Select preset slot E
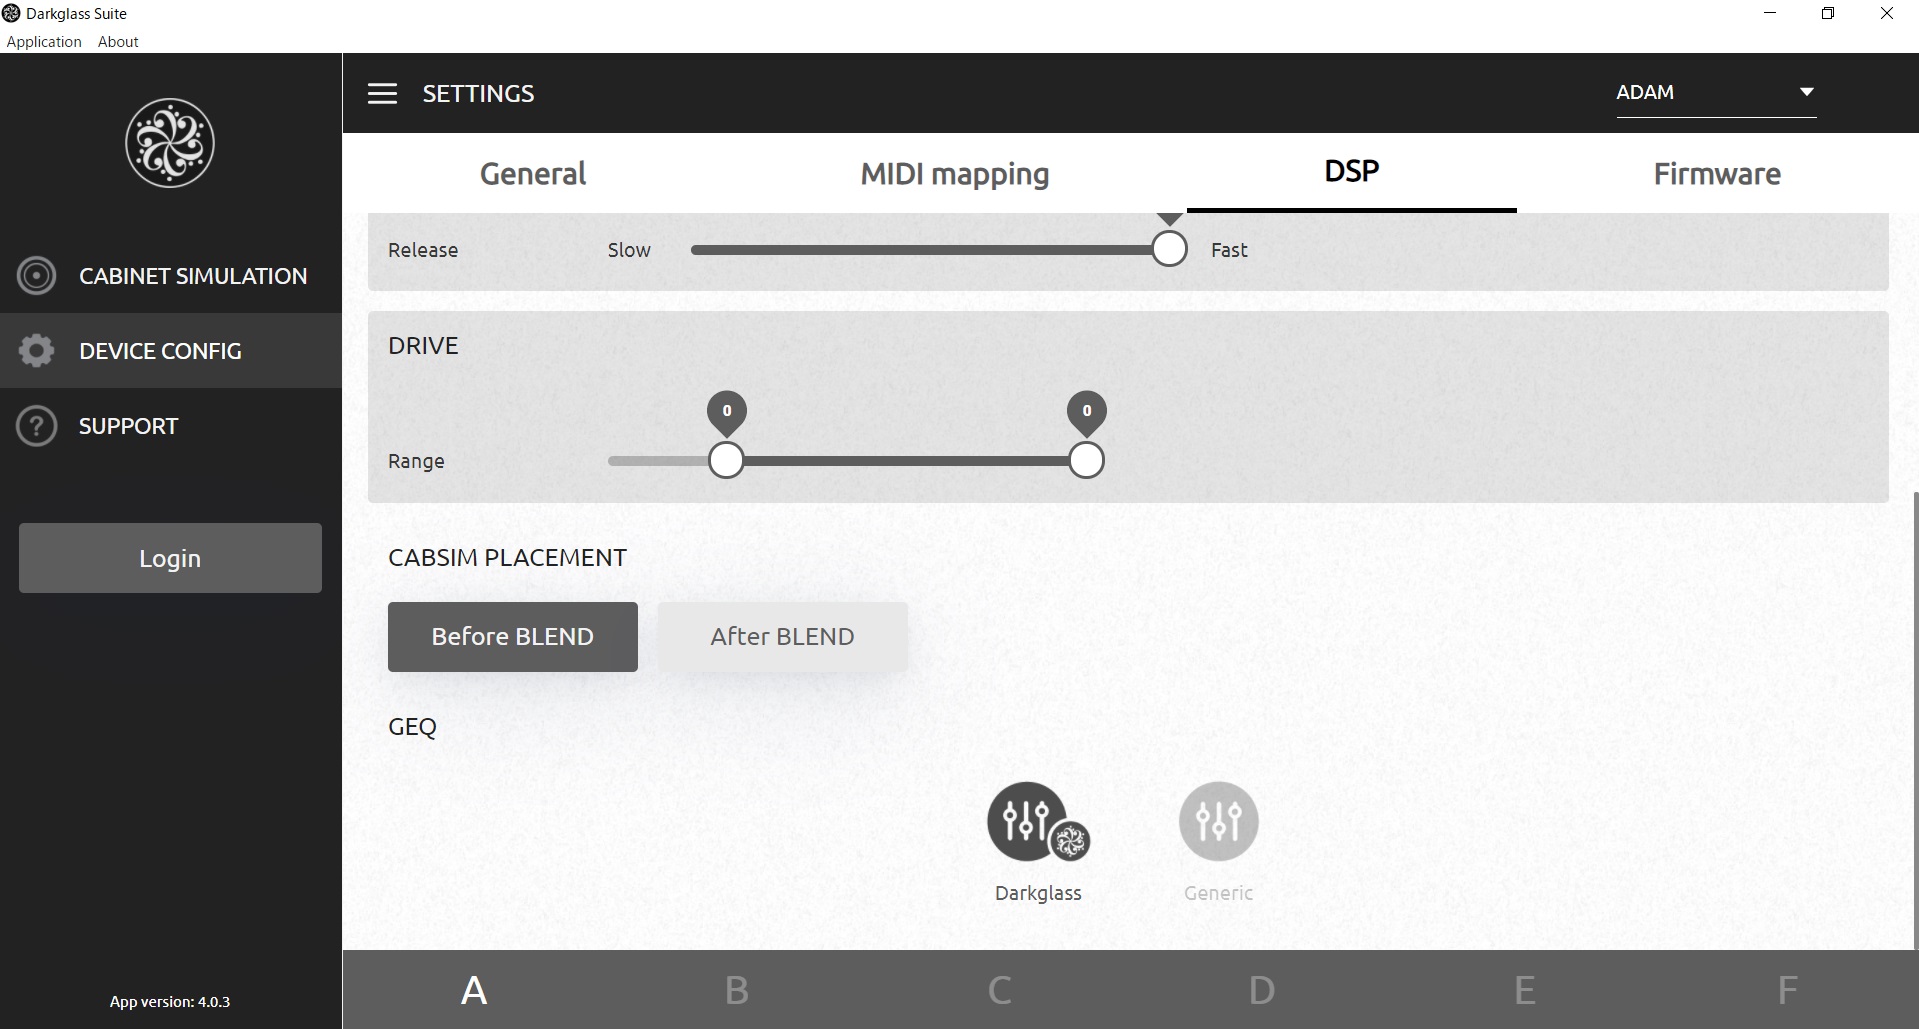 [1524, 990]
